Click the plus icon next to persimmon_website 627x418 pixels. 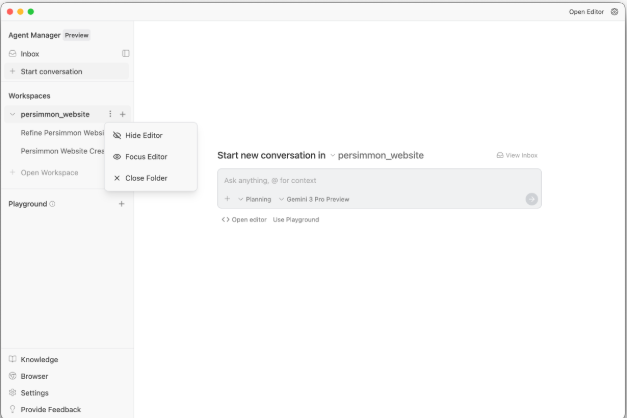click(x=122, y=114)
